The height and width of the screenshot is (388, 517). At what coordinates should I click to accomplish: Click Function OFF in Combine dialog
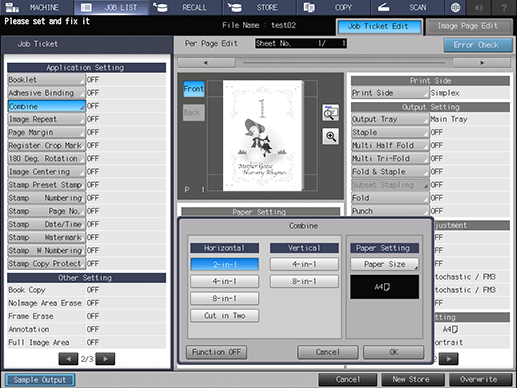216,352
